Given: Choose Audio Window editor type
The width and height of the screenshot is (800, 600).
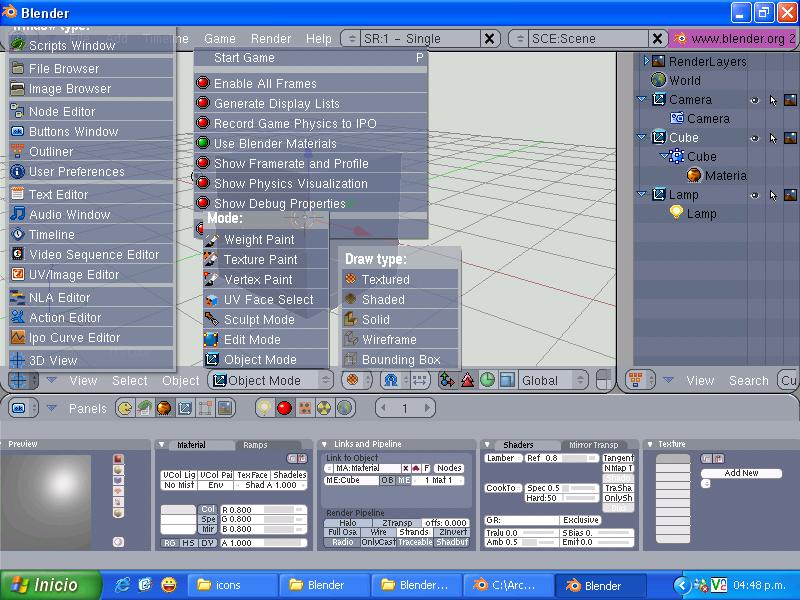Looking at the screenshot, I should (91, 214).
